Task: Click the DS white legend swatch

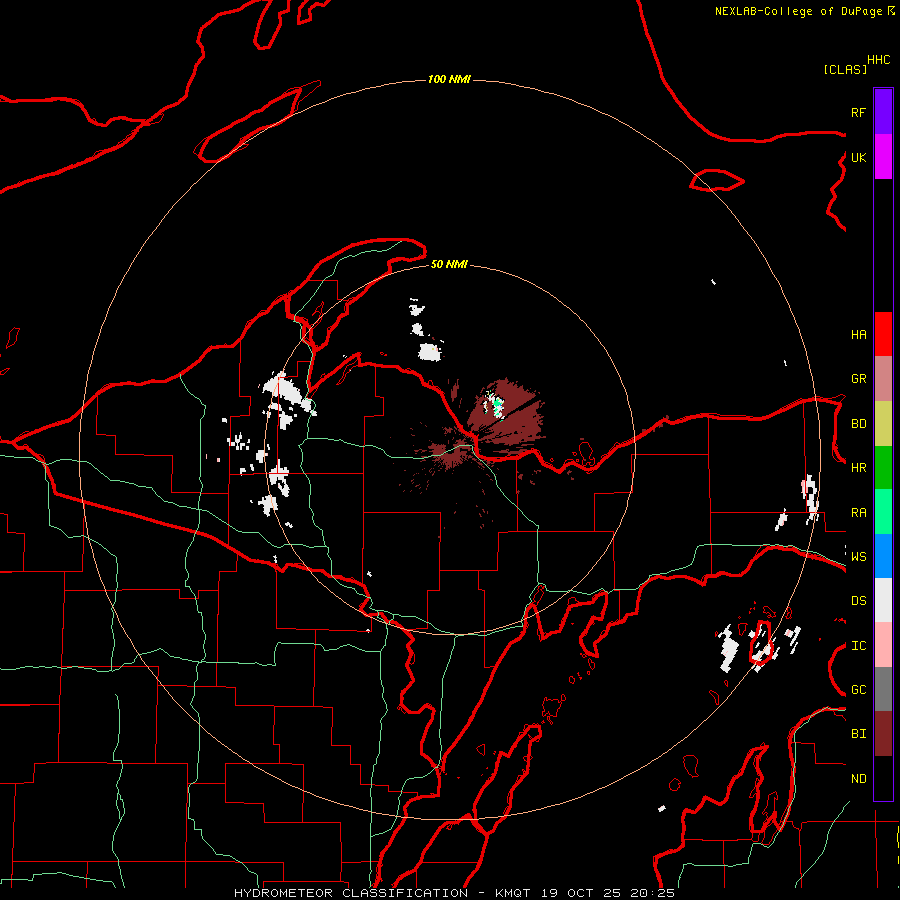Action: (x=883, y=600)
